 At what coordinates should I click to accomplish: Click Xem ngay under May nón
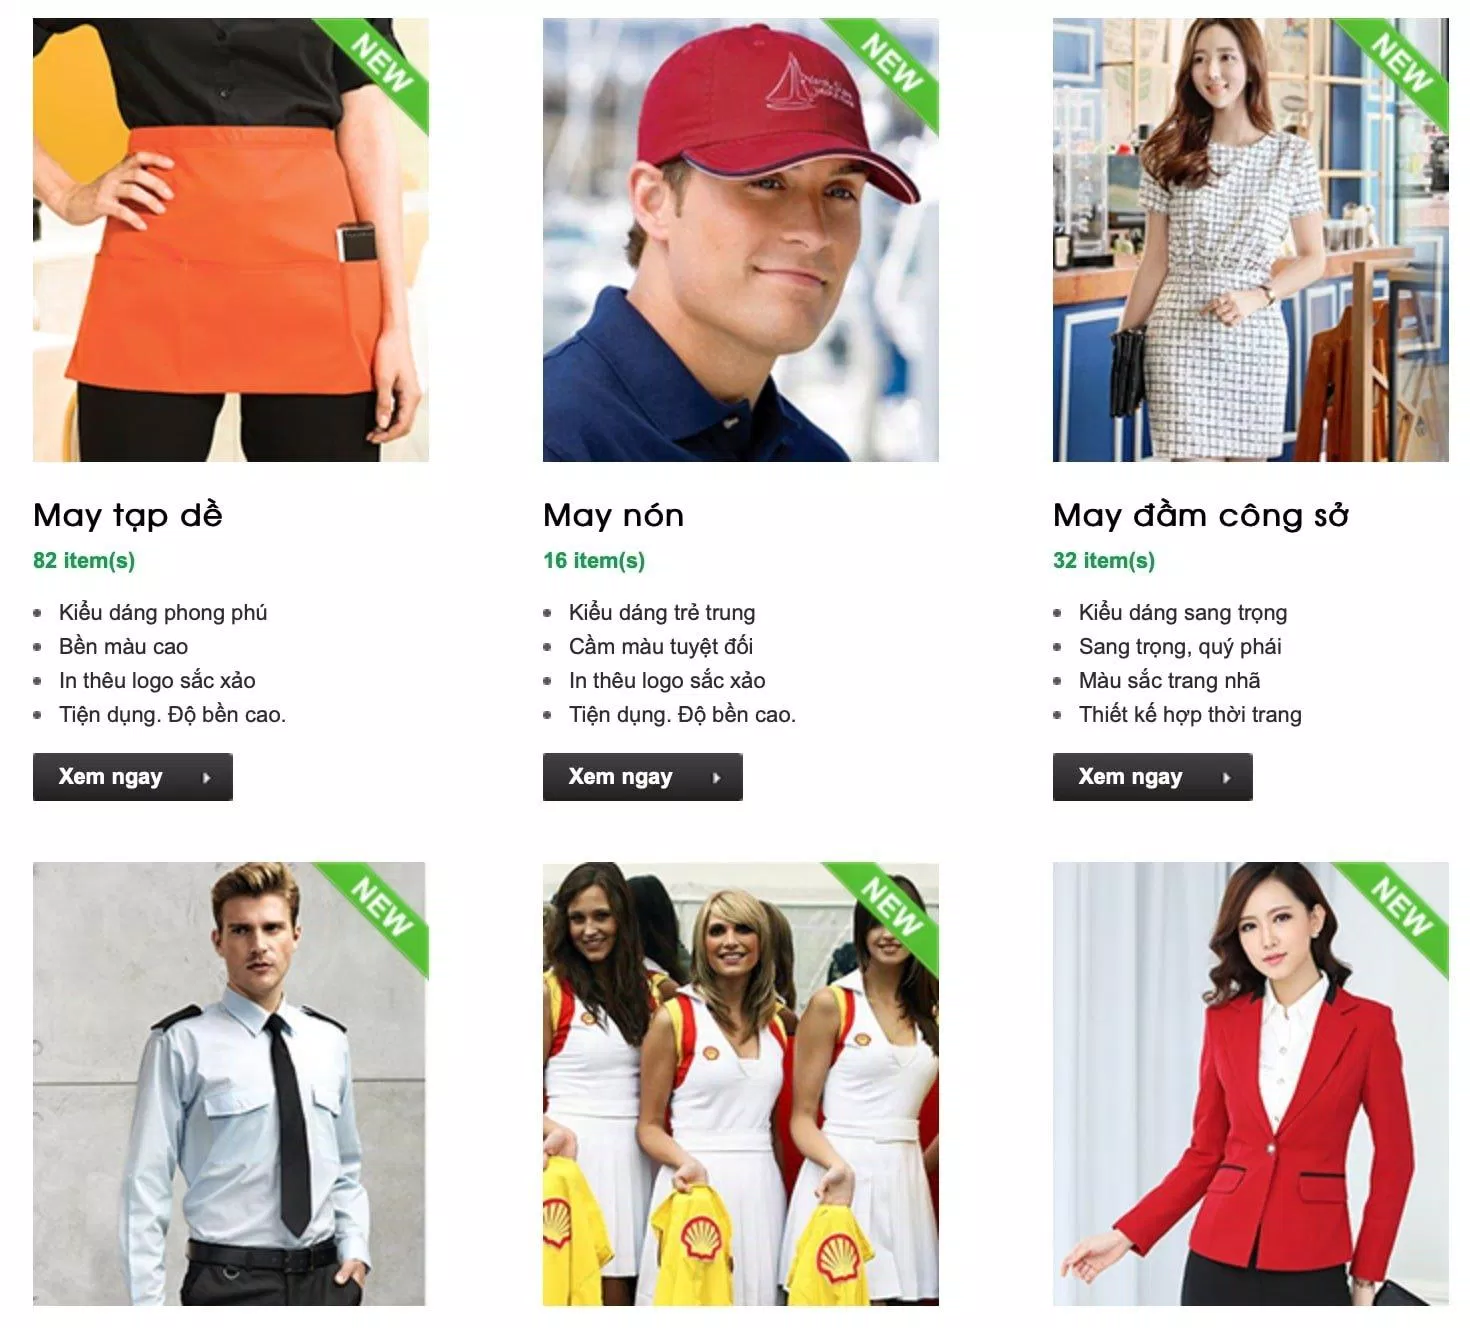coord(643,777)
